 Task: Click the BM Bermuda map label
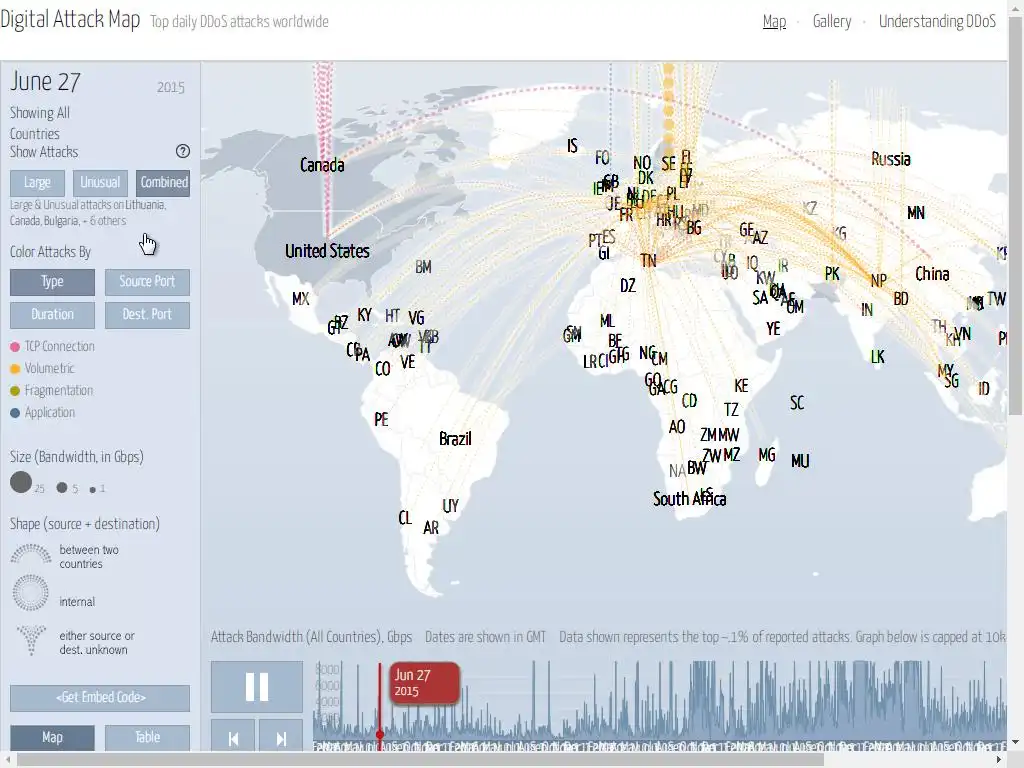[423, 267]
